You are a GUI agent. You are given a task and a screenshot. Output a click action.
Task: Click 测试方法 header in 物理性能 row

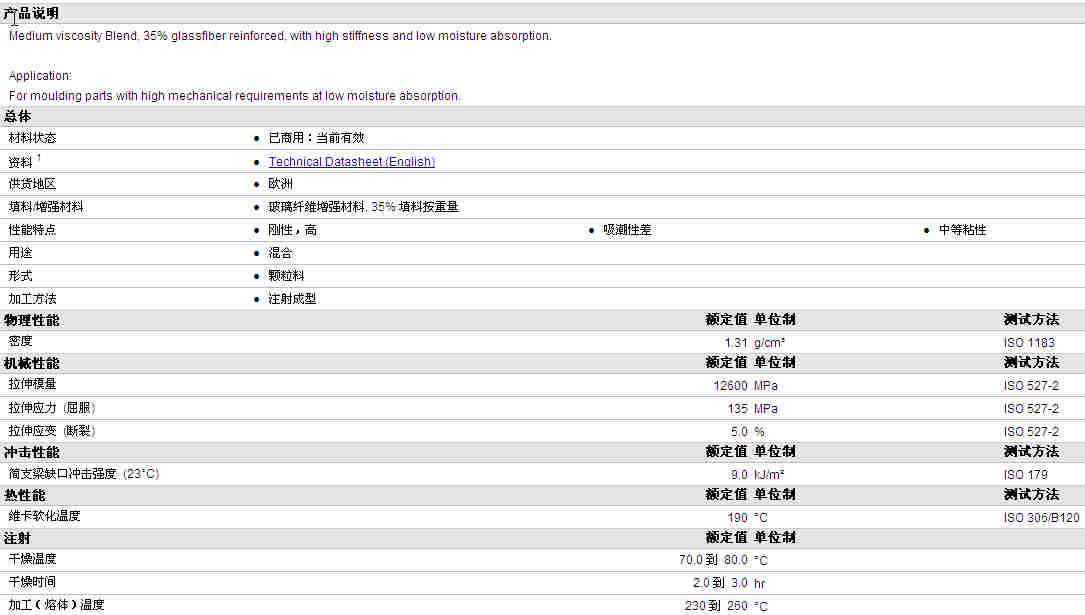(1031, 320)
